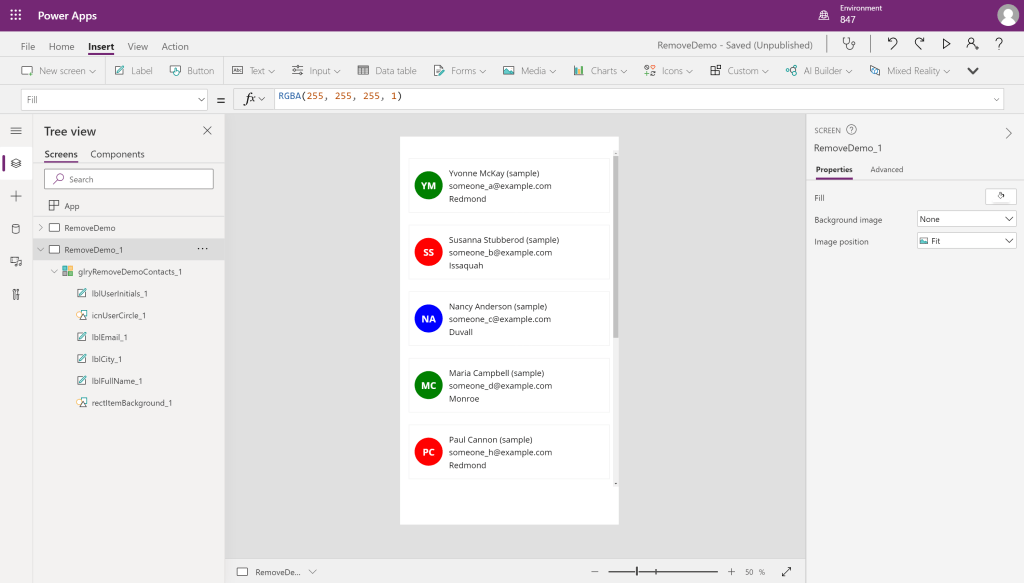Expand the RemoveDemo screen node
1024x583 pixels.
(x=41, y=228)
